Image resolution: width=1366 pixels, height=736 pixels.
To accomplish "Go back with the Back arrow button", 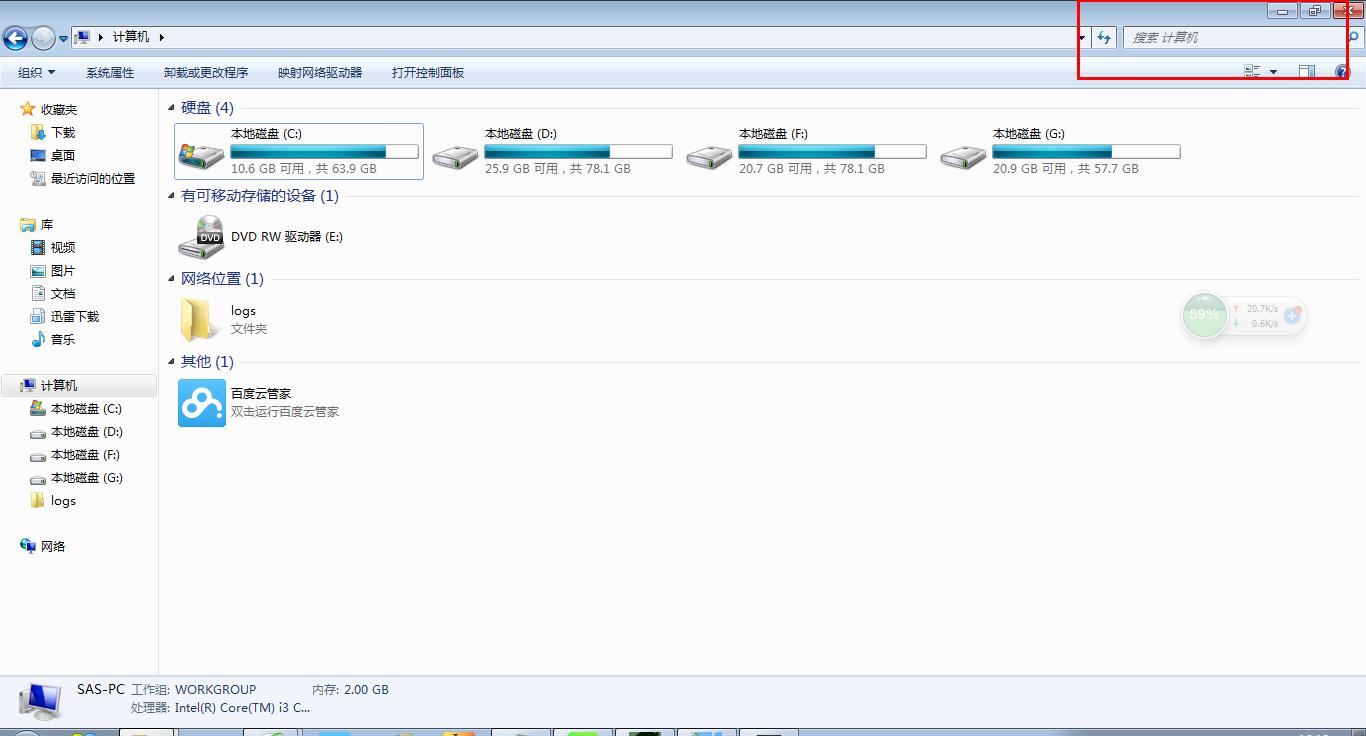I will pyautogui.click(x=15, y=38).
